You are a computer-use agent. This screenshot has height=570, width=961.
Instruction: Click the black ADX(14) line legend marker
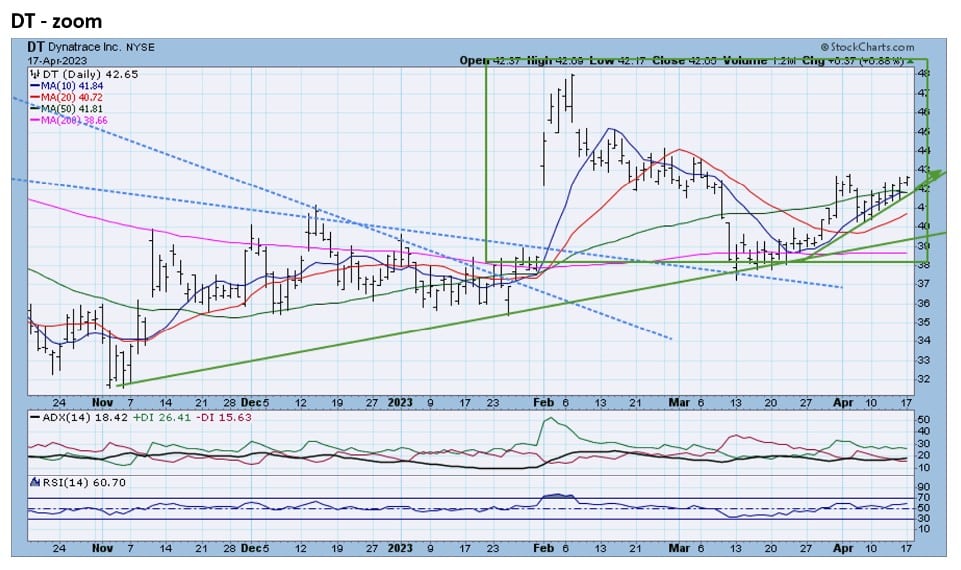(x=35, y=416)
